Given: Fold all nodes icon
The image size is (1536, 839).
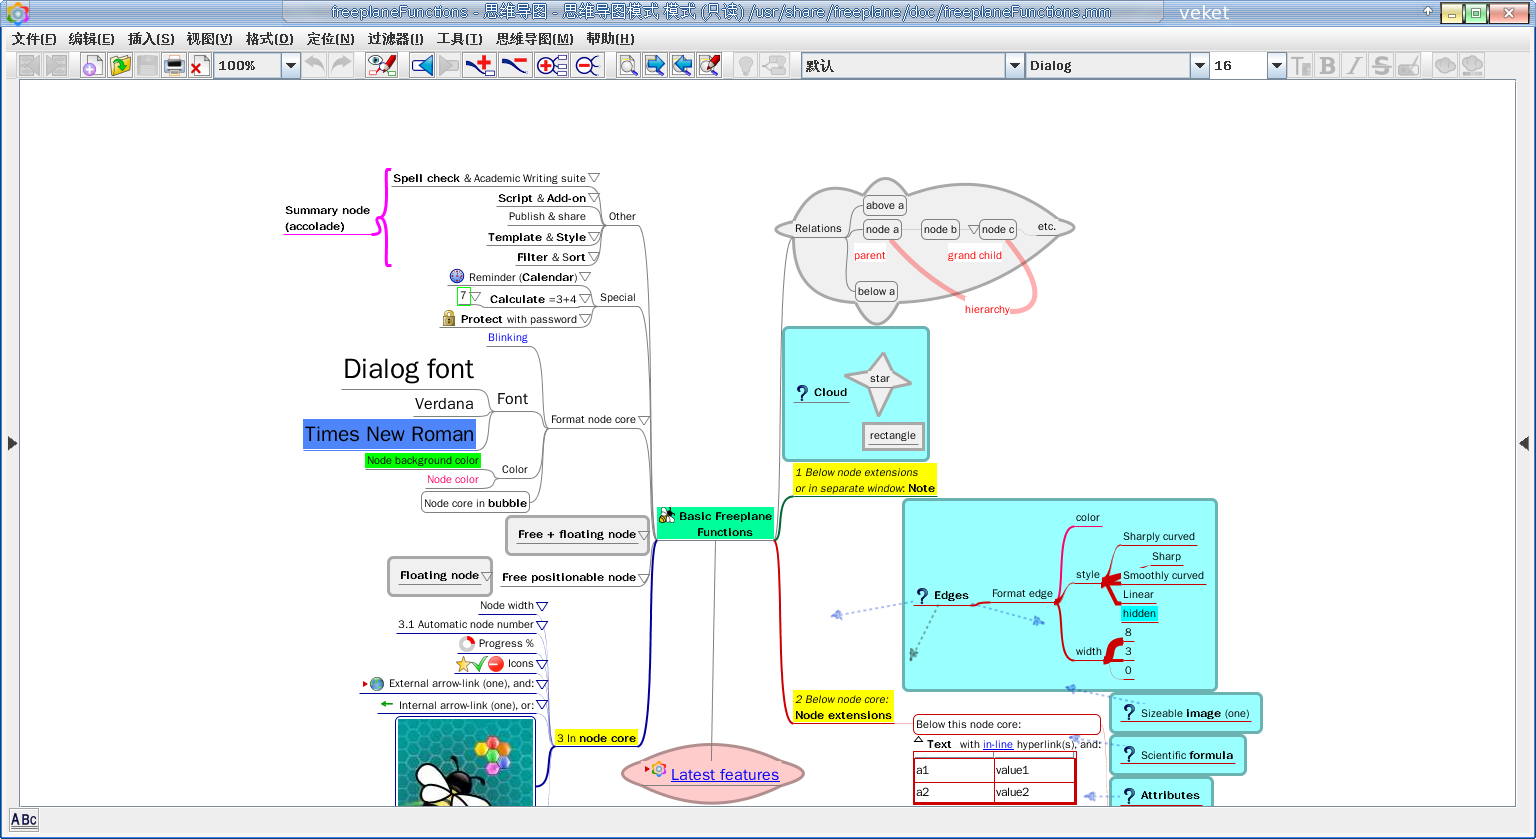Looking at the screenshot, I should click(587, 66).
